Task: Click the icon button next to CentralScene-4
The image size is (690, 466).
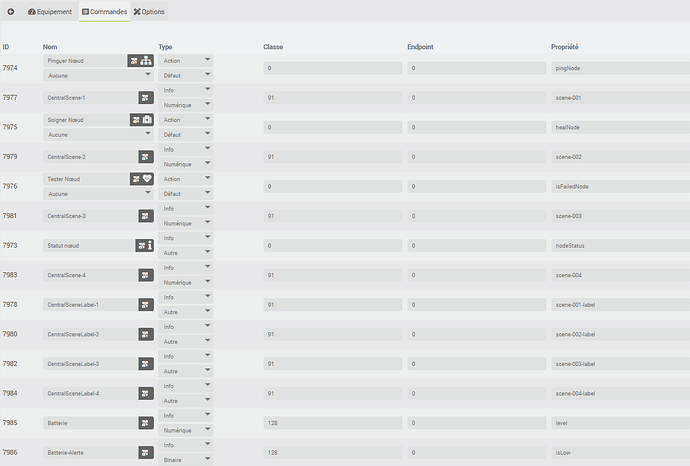Action: [x=145, y=275]
